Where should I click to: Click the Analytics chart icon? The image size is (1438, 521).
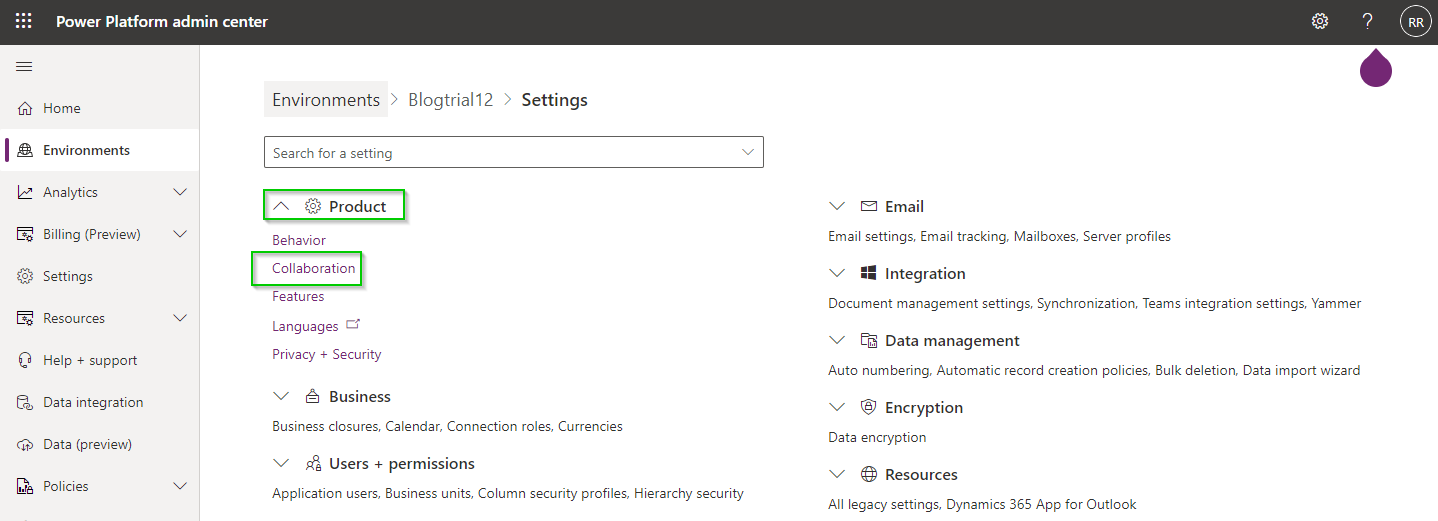(25, 192)
